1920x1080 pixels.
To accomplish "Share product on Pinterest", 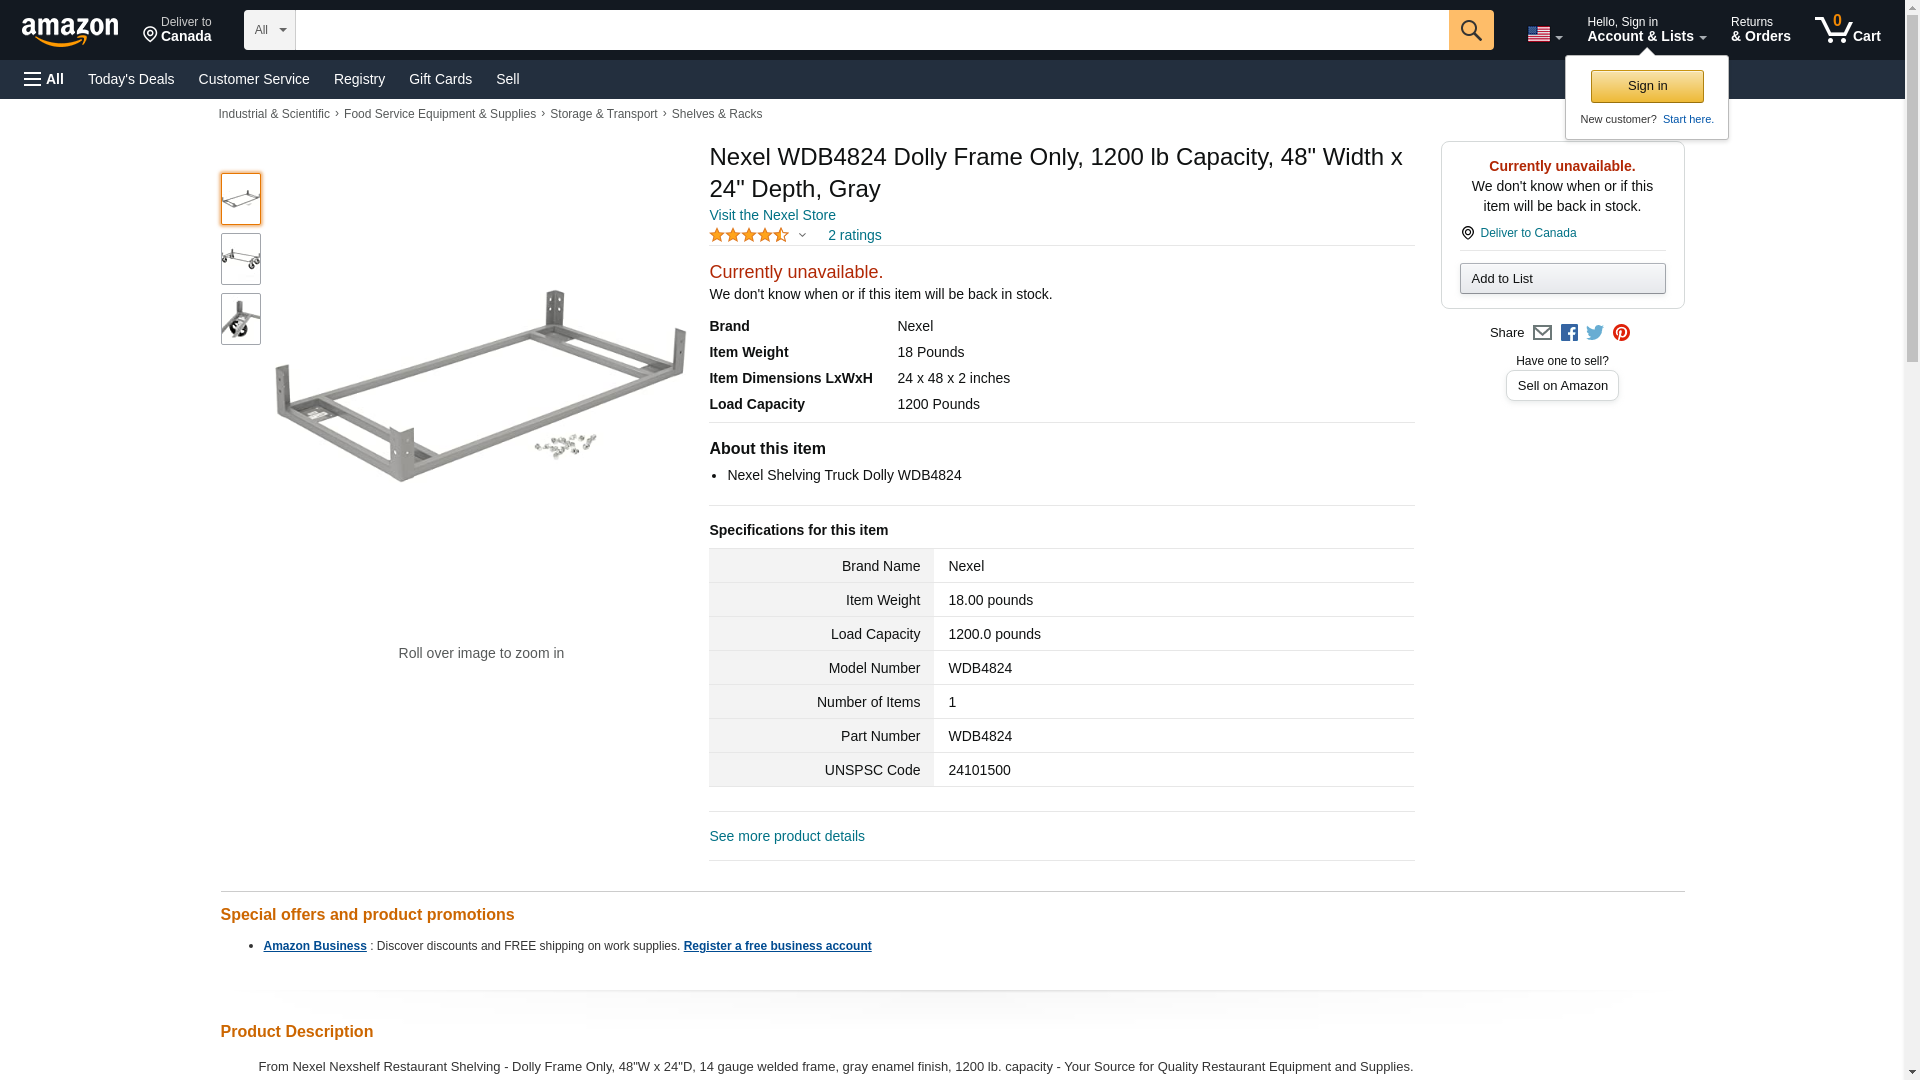I will tap(1621, 333).
